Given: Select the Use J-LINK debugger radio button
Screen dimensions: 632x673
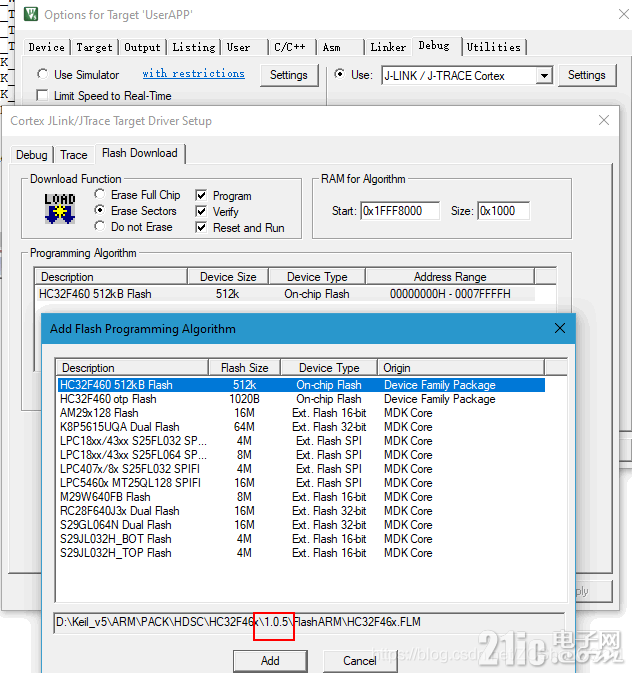Looking at the screenshot, I should coord(340,74).
